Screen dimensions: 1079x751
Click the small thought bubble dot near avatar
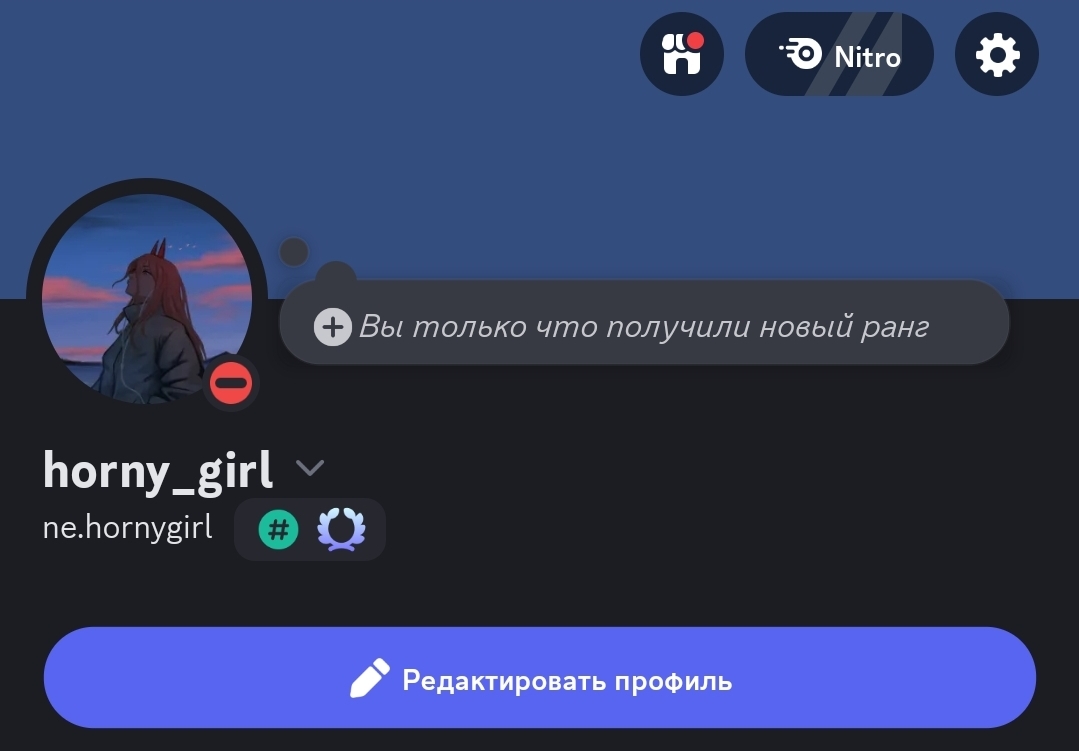tap(294, 252)
